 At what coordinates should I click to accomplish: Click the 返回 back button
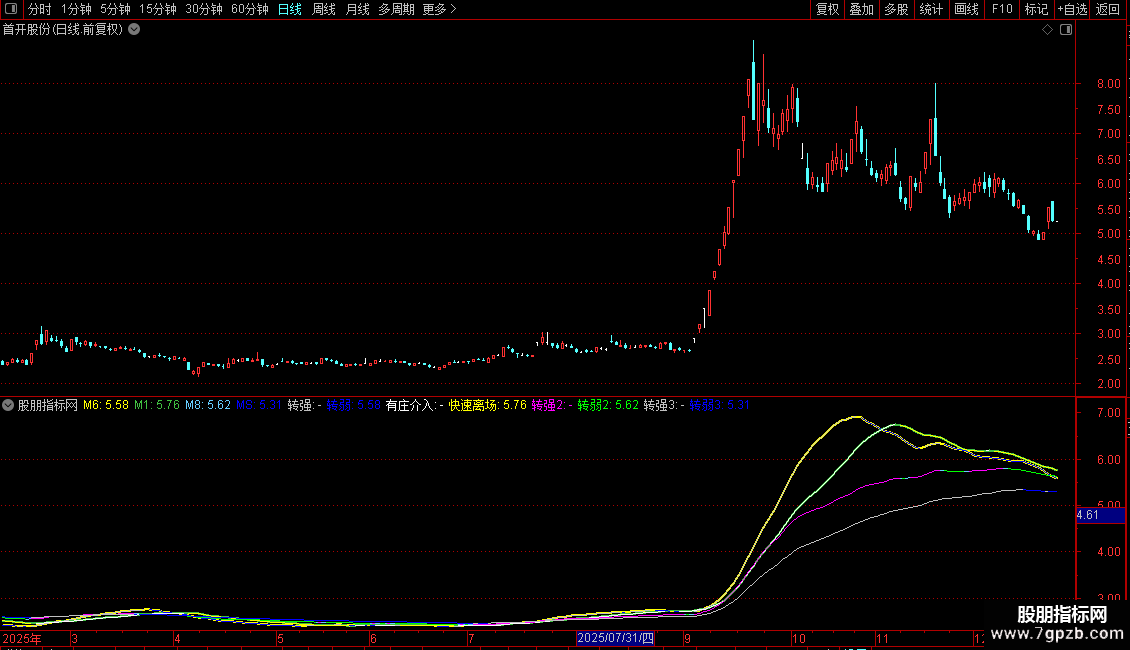[x=1108, y=9]
